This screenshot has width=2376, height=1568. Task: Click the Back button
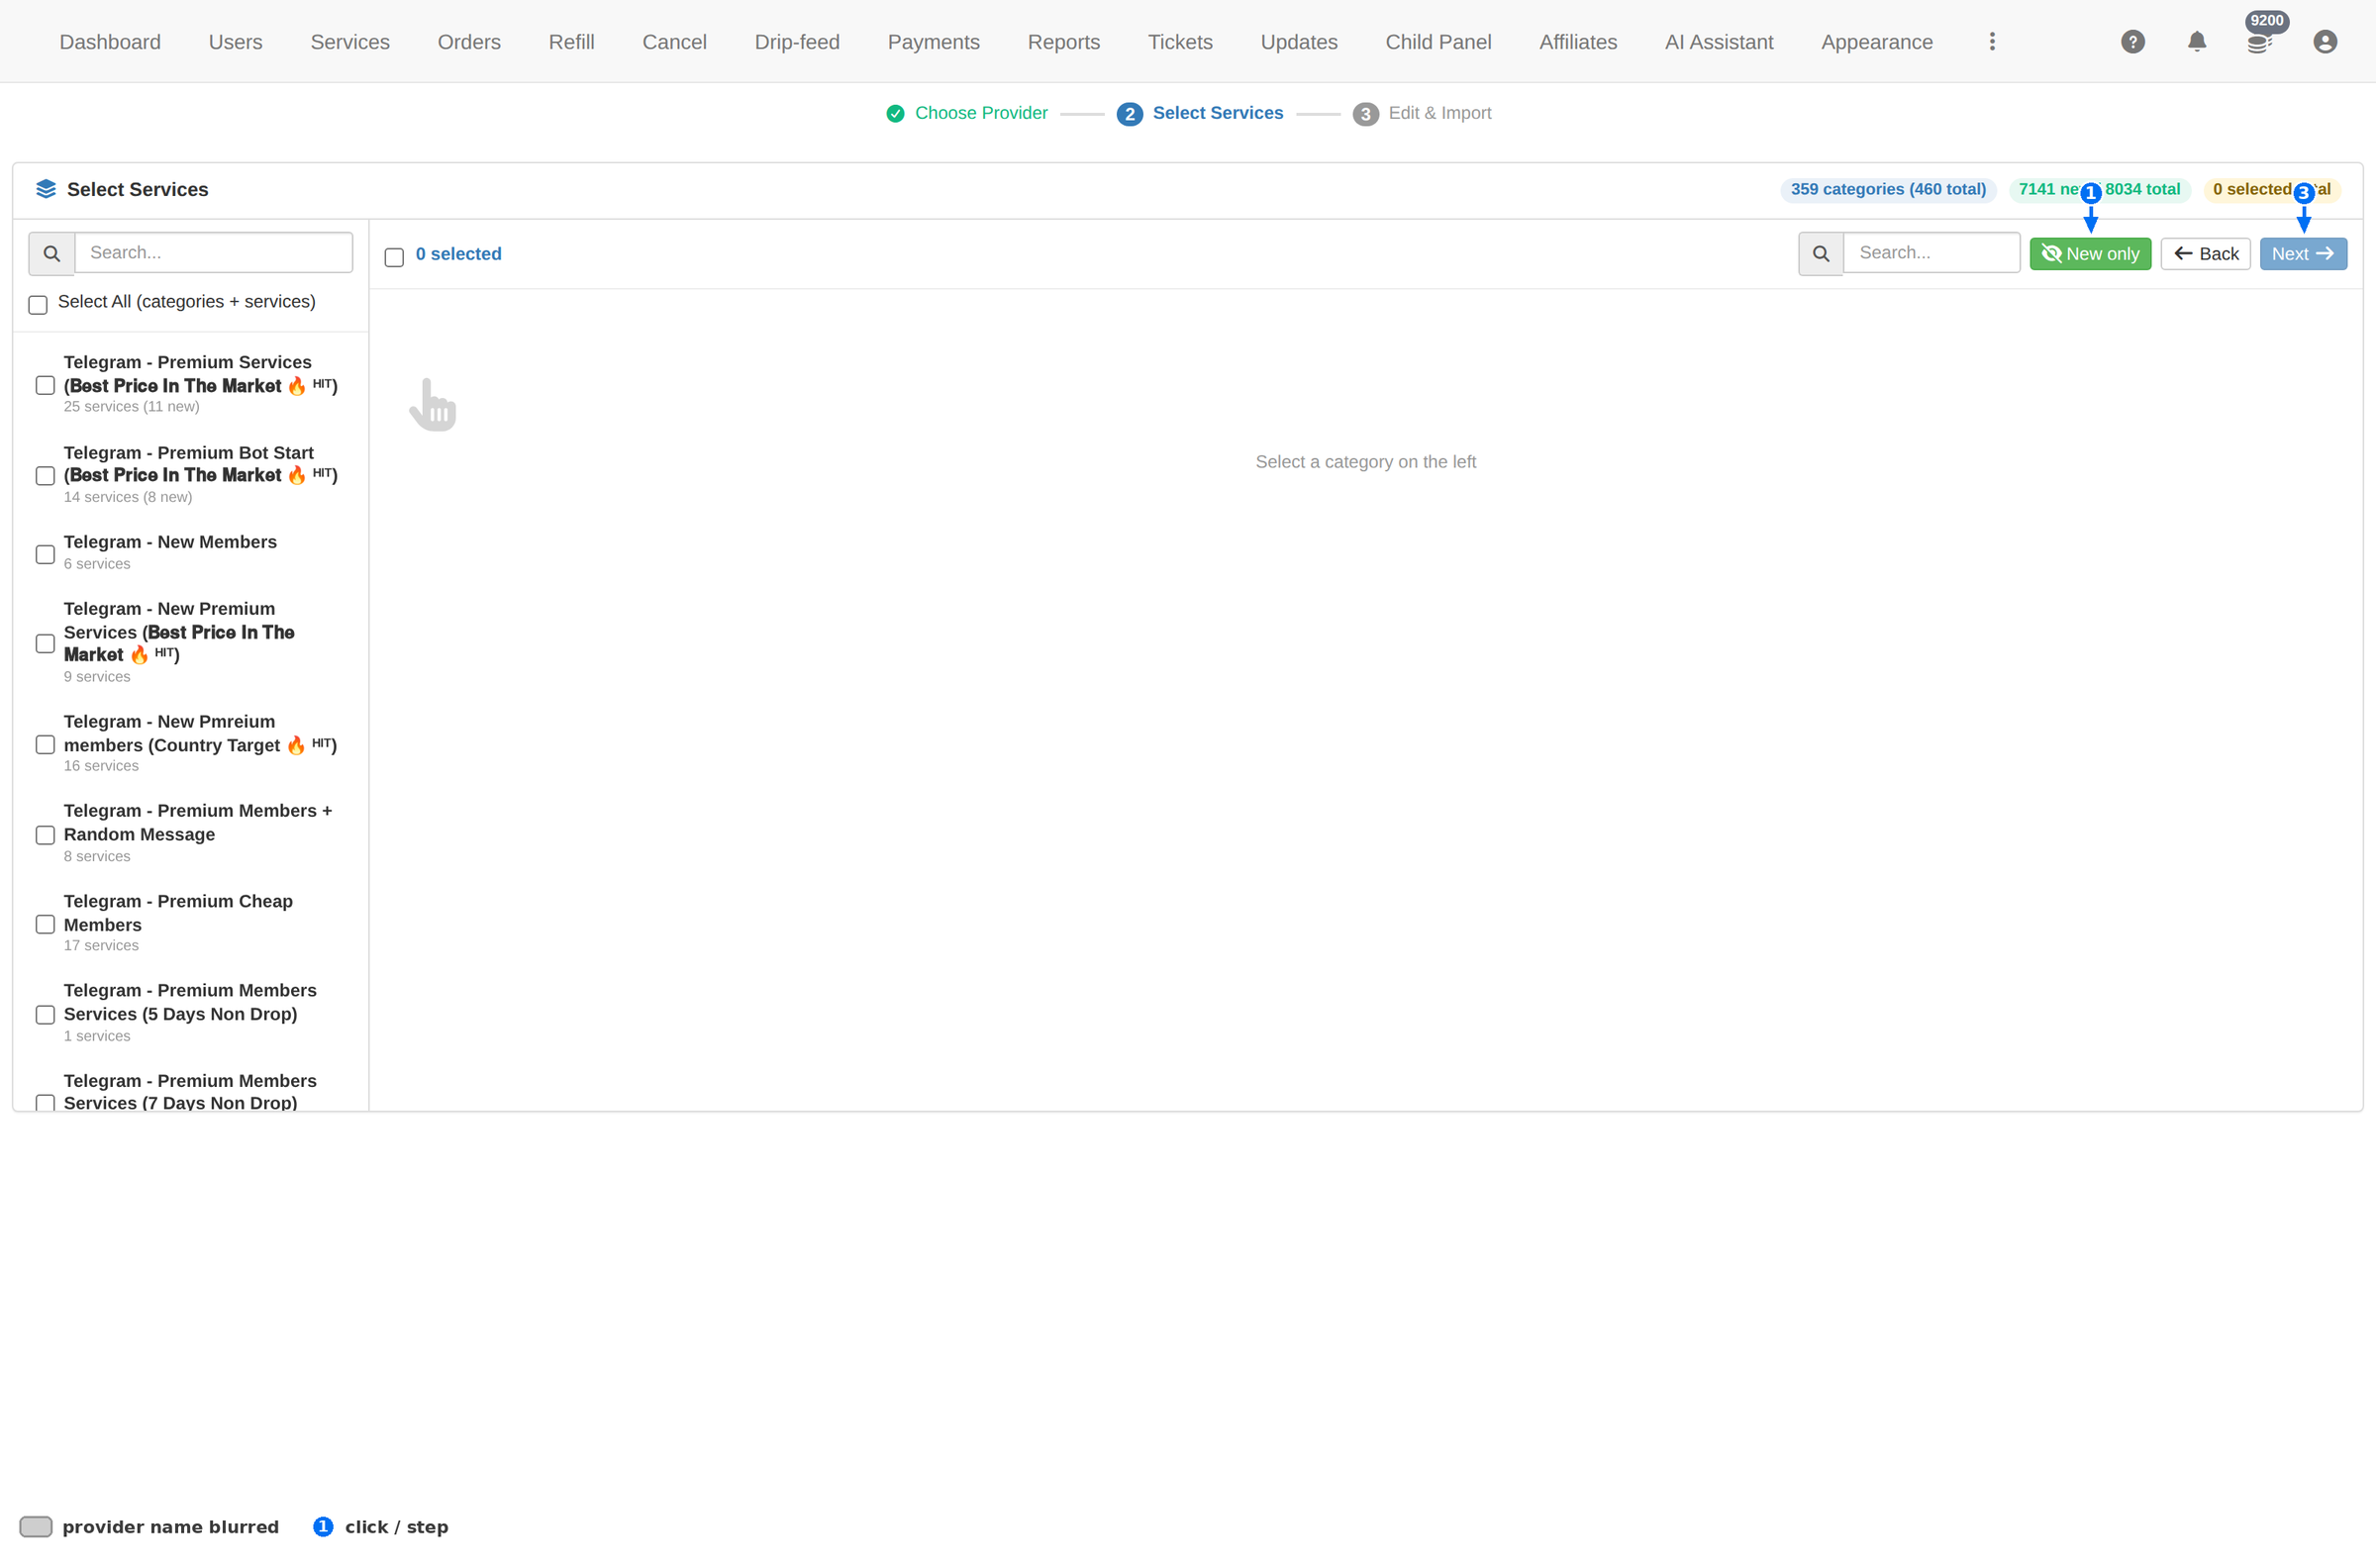tap(2205, 254)
